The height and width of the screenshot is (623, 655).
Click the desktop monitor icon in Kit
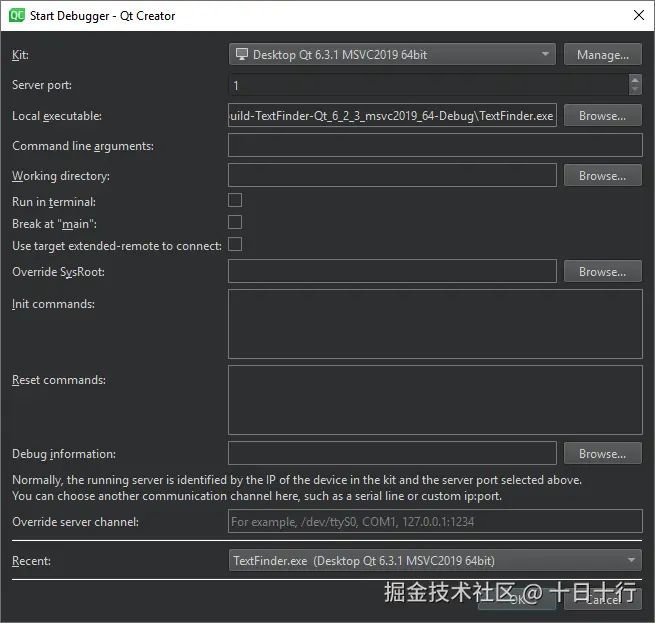point(242,54)
